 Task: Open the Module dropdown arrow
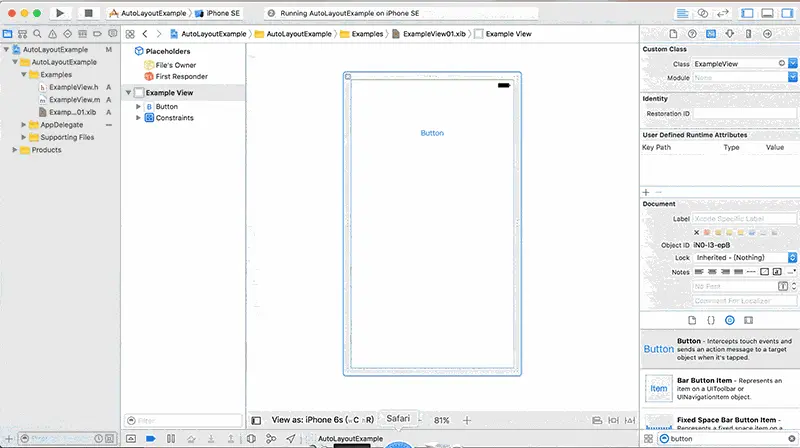792,77
